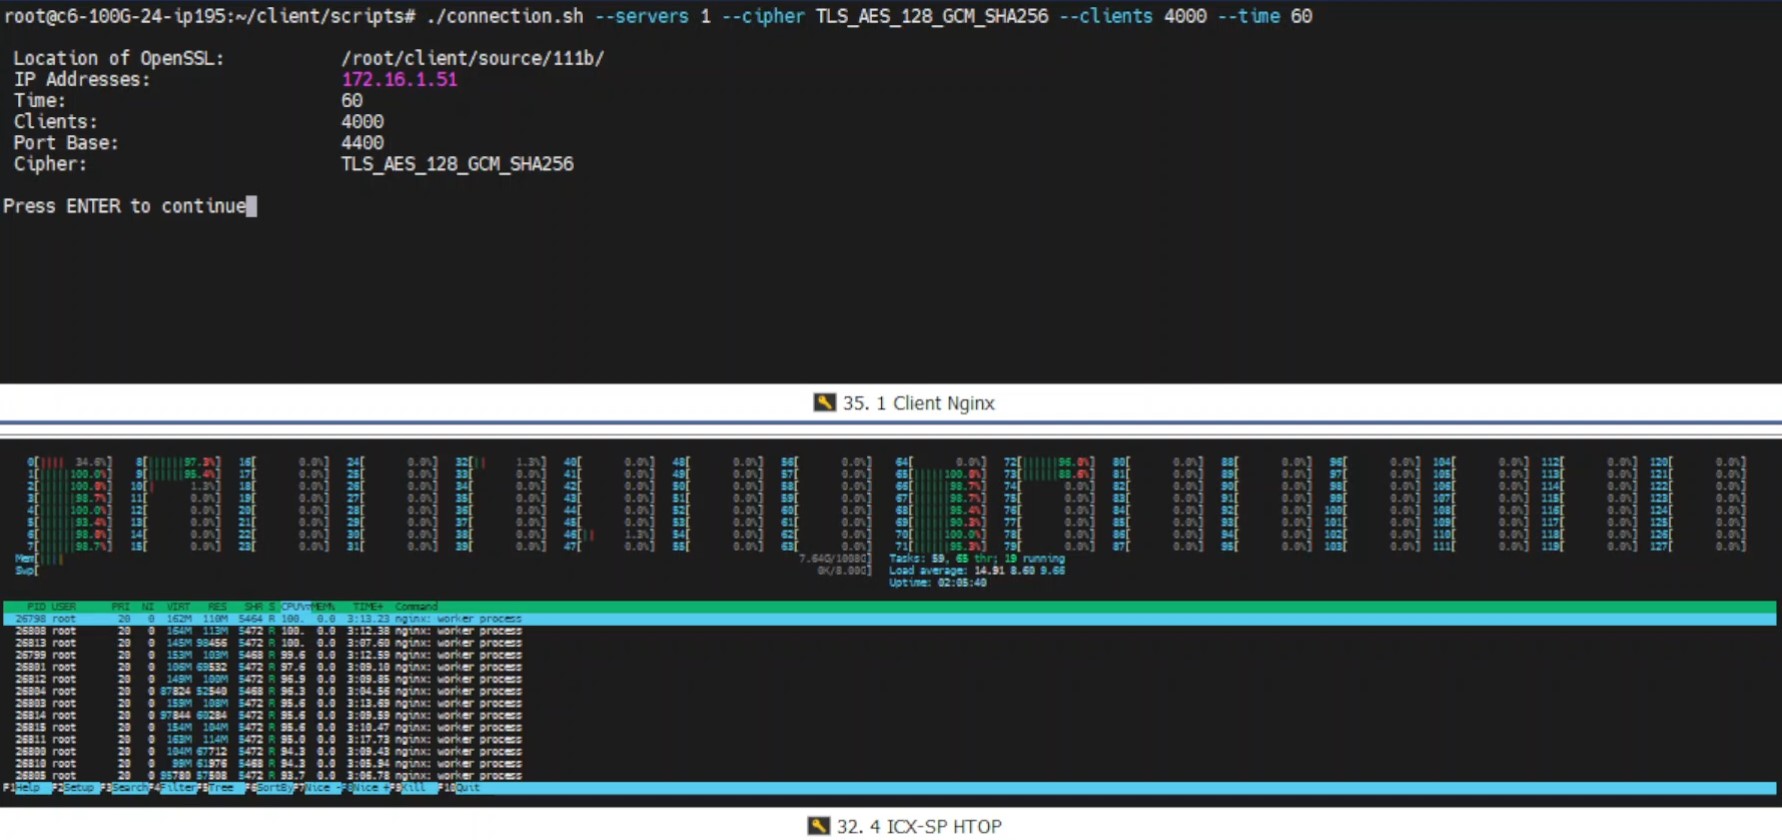Image resolution: width=1782 pixels, height=840 pixels.
Task: Switch to the 35. 1 Client Nginx tab
Action: [918, 403]
